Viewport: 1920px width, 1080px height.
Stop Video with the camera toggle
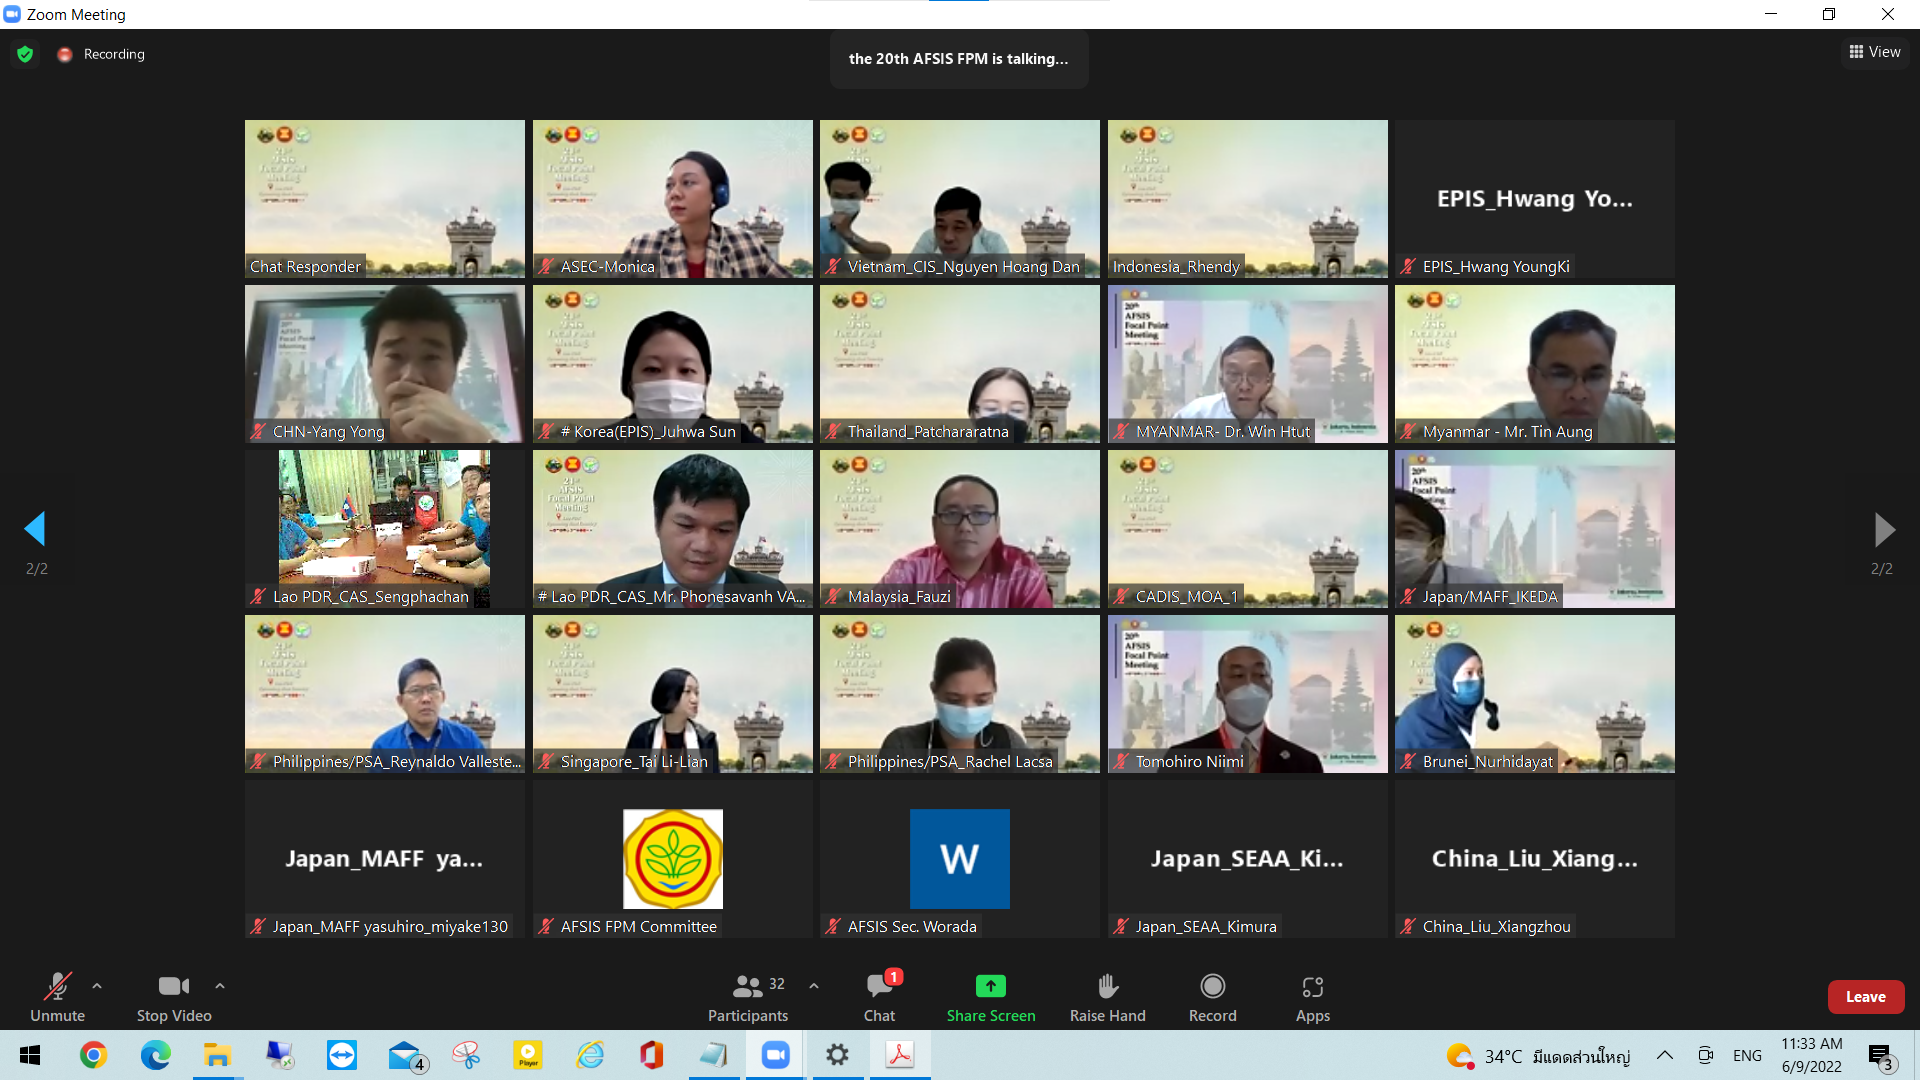click(x=174, y=997)
